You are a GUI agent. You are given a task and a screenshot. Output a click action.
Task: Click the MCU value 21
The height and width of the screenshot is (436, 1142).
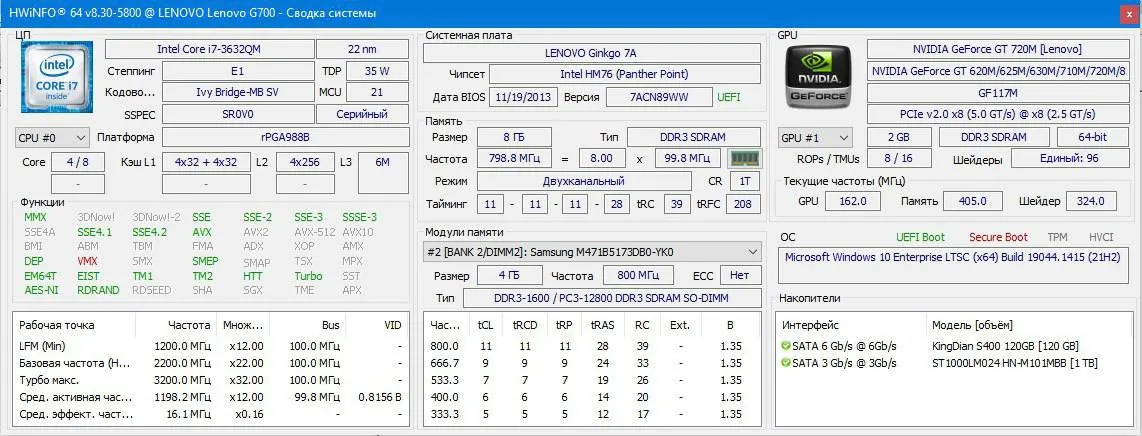click(377, 92)
